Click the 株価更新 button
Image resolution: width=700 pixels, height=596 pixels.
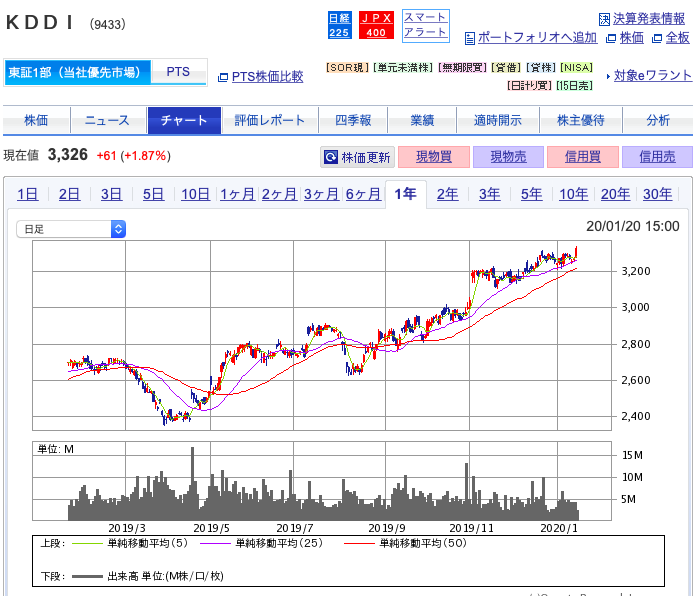(358, 157)
